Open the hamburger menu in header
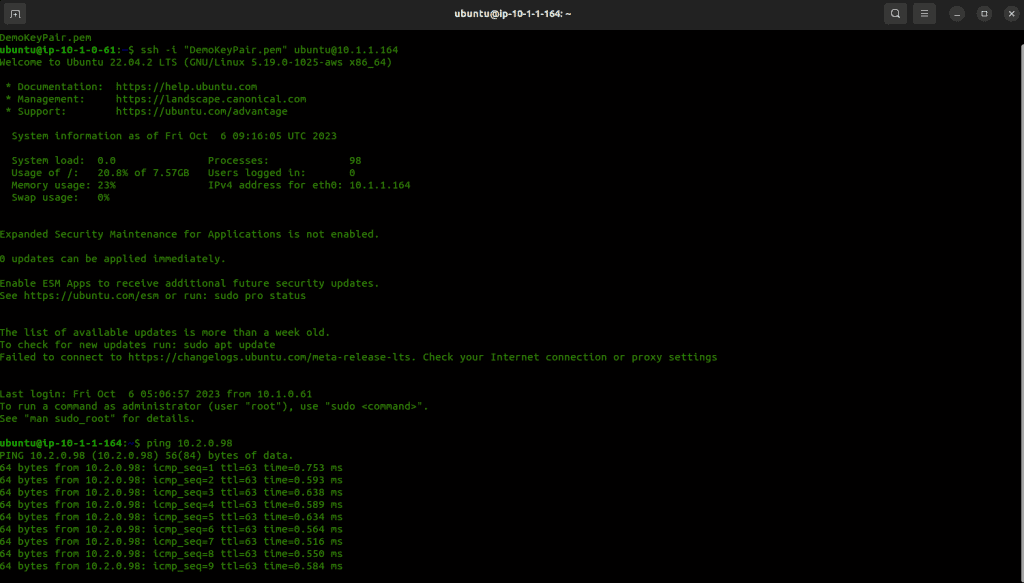The height and width of the screenshot is (583, 1024). click(x=925, y=13)
